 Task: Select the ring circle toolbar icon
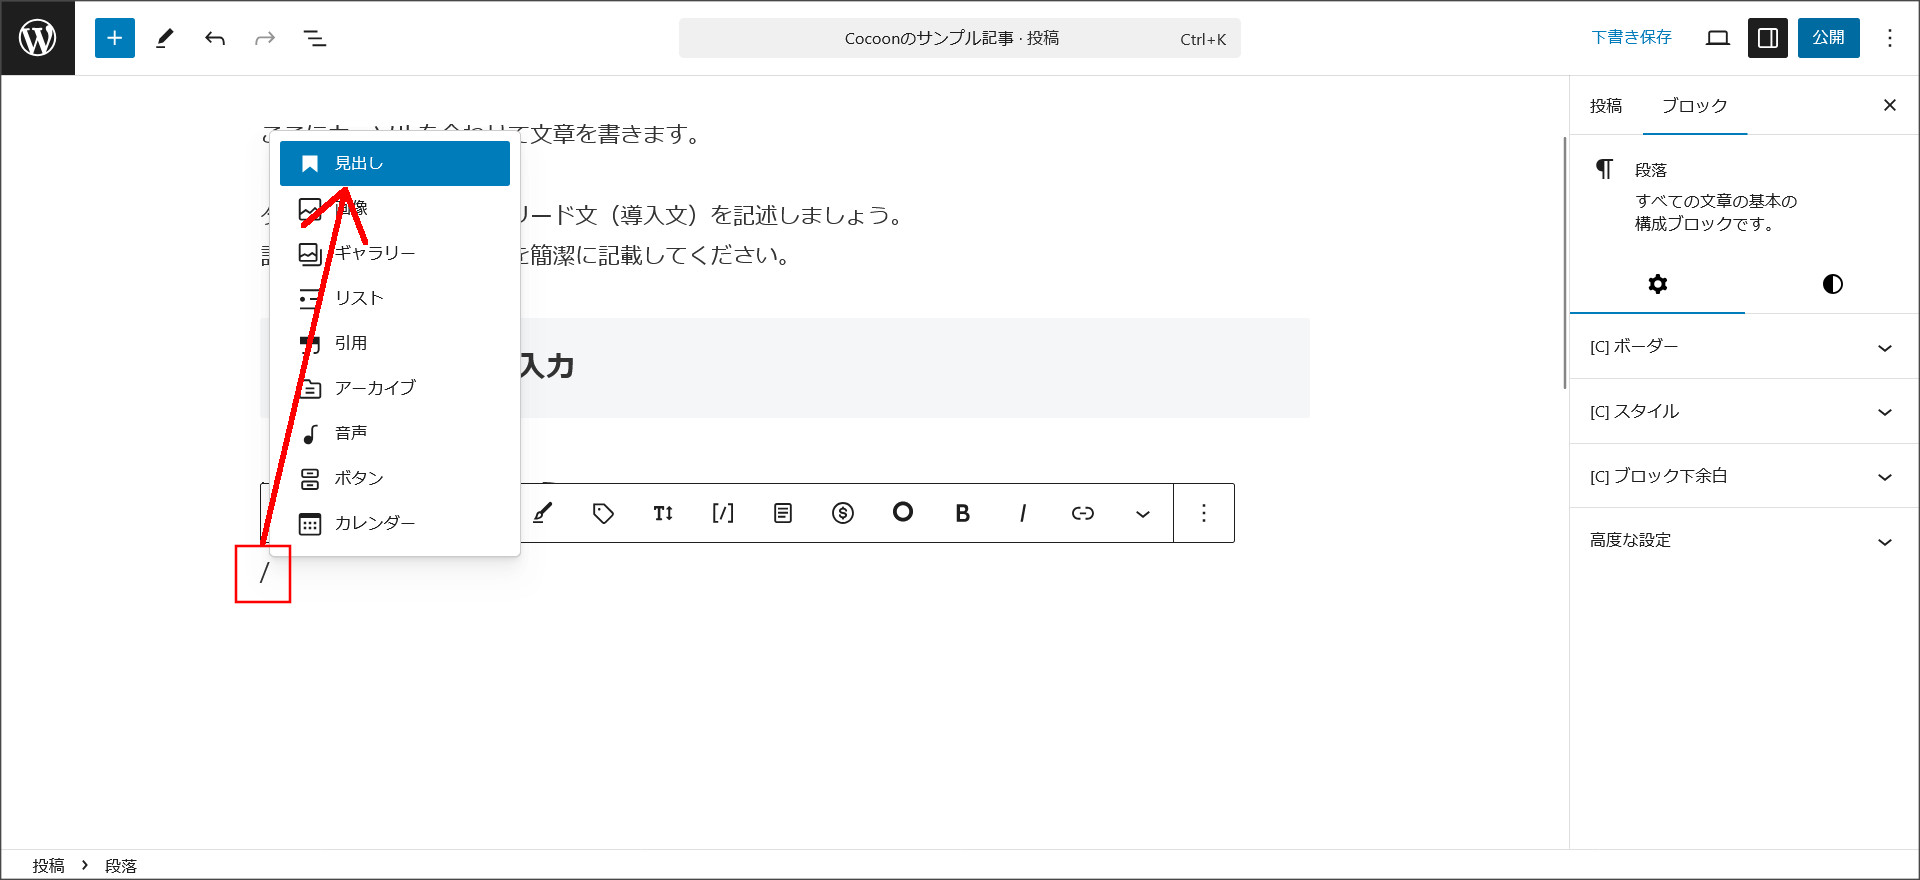903,513
